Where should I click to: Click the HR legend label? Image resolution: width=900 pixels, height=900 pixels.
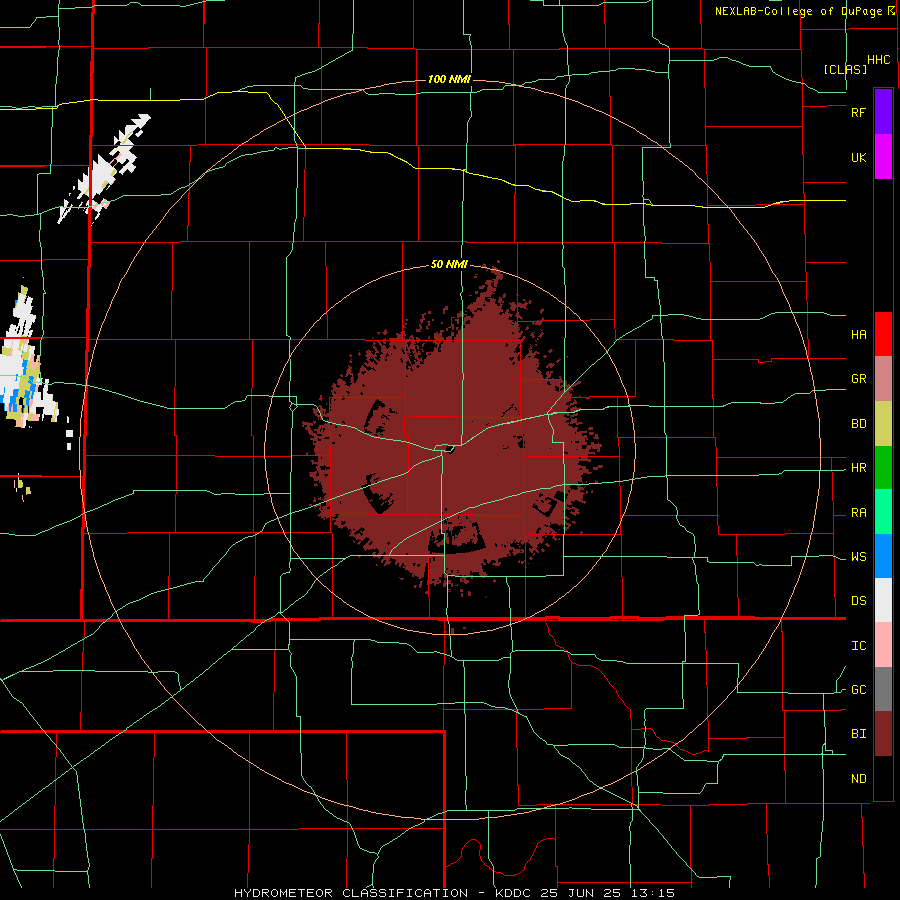(x=859, y=468)
